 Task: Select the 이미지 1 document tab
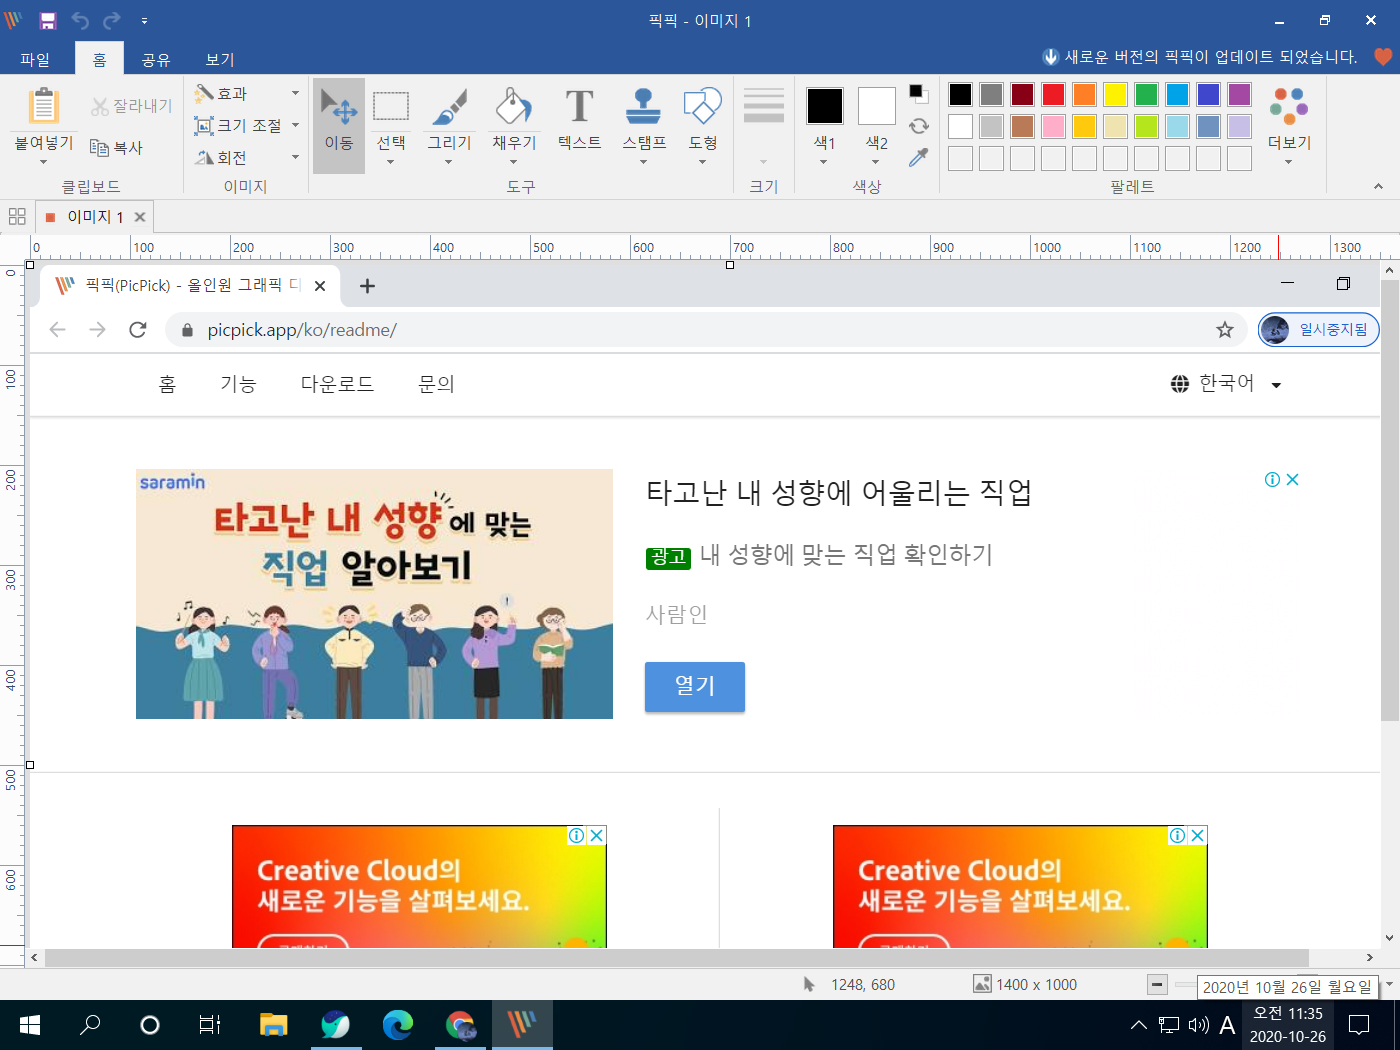point(96,217)
